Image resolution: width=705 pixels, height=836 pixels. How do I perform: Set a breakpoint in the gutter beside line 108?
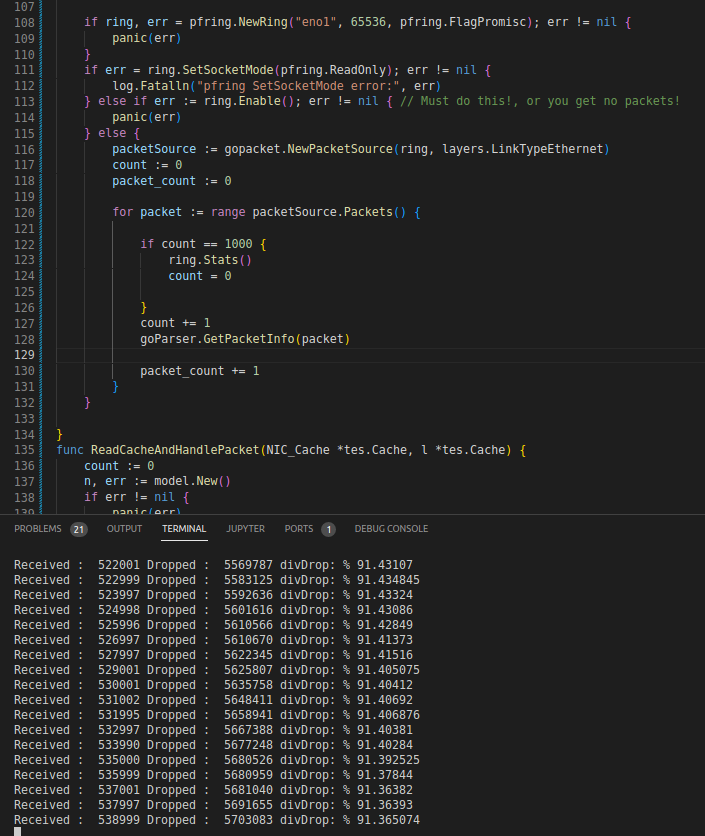[x=10, y=21]
